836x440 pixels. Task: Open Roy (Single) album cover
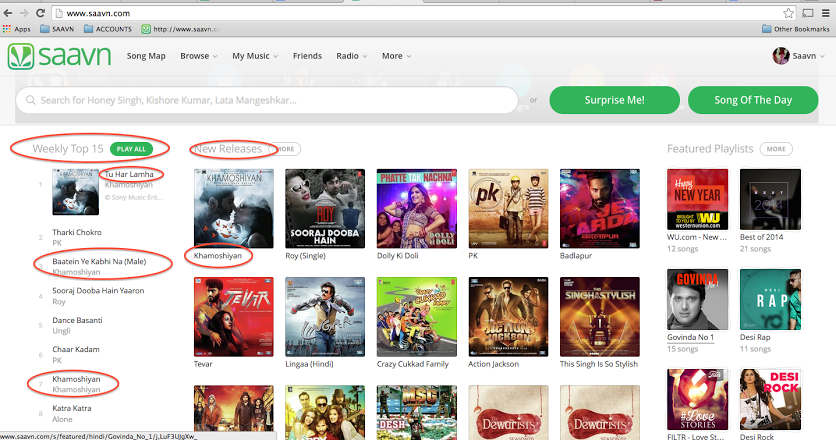coord(325,209)
